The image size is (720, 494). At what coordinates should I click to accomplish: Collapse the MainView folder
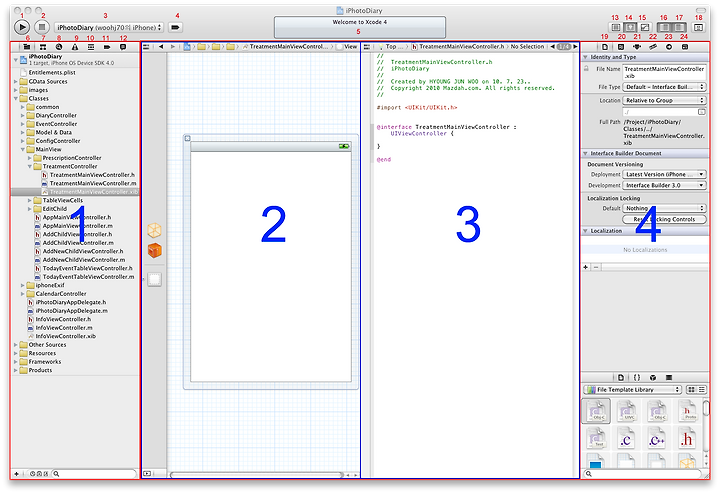coord(23,149)
